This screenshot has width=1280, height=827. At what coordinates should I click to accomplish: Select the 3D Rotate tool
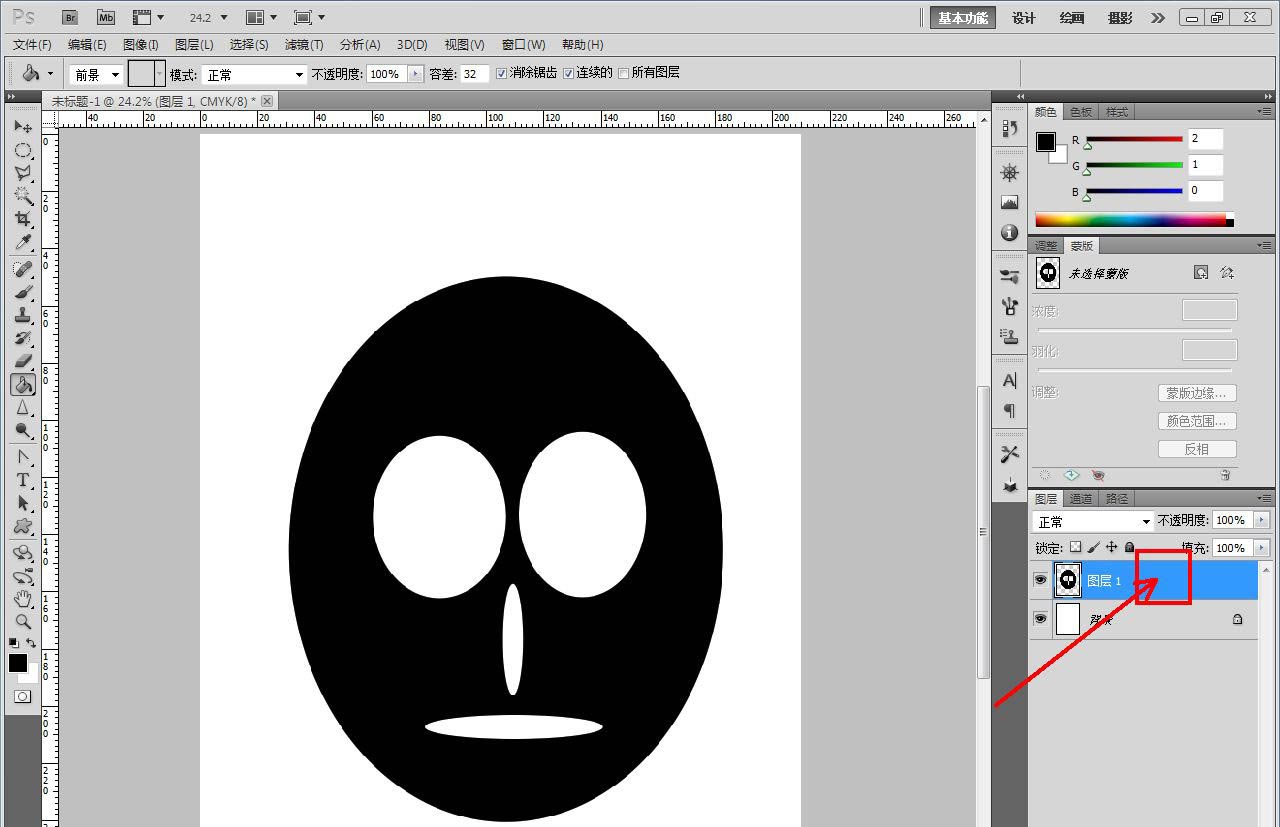pos(22,553)
